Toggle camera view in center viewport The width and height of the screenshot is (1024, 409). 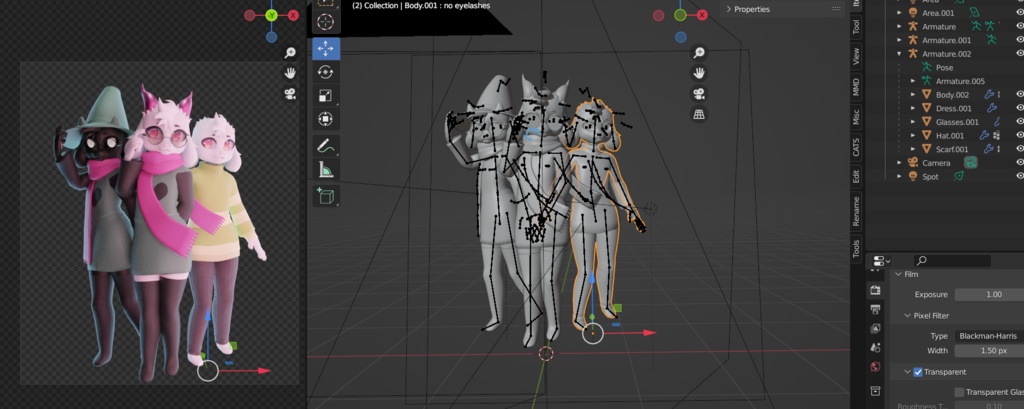[x=699, y=93]
